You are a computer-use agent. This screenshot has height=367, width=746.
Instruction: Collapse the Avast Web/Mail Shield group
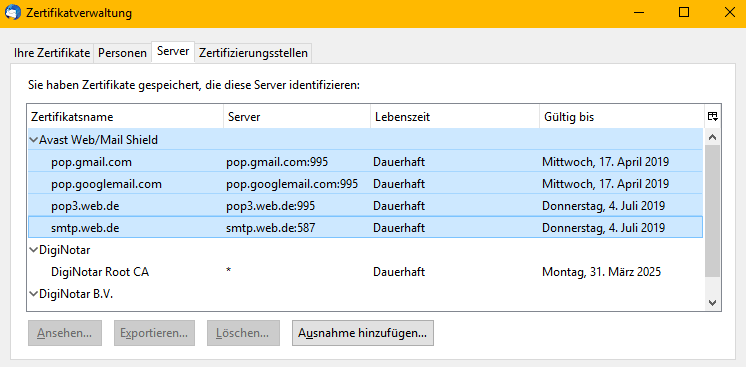[x=33, y=140]
